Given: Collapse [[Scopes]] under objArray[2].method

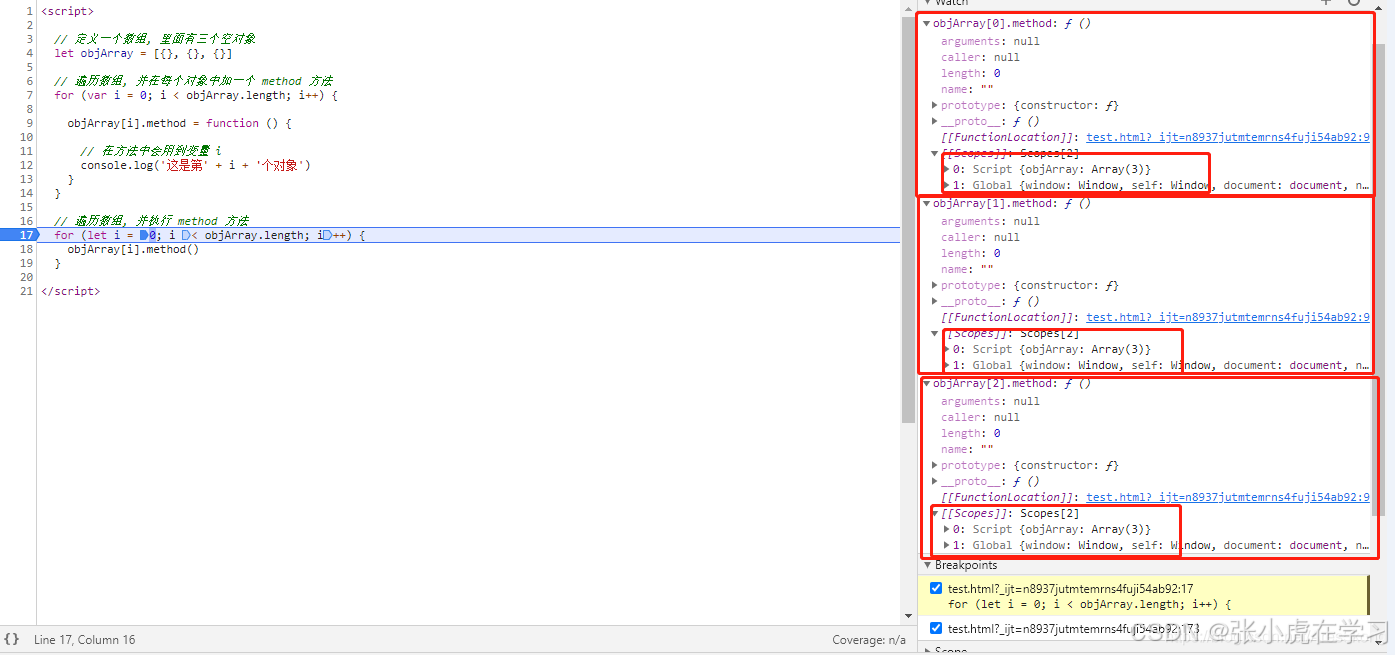Looking at the screenshot, I should pyautogui.click(x=935, y=513).
